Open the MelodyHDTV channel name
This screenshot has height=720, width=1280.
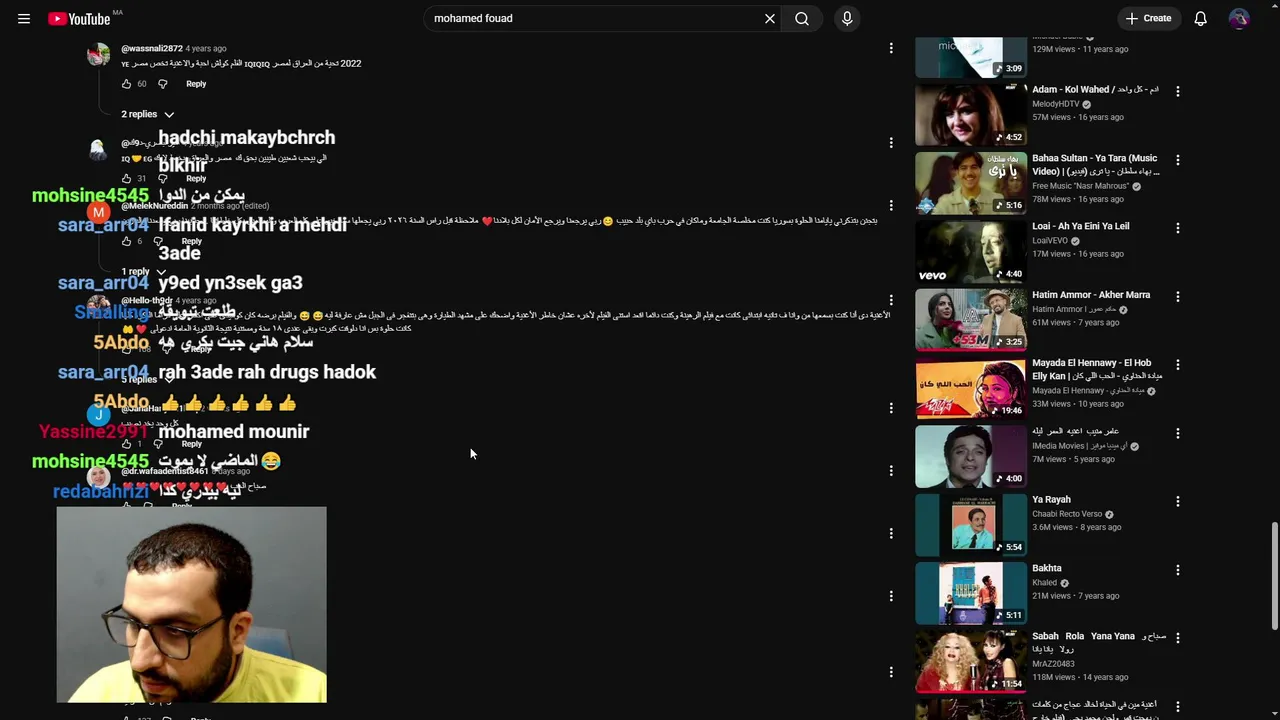click(1055, 104)
